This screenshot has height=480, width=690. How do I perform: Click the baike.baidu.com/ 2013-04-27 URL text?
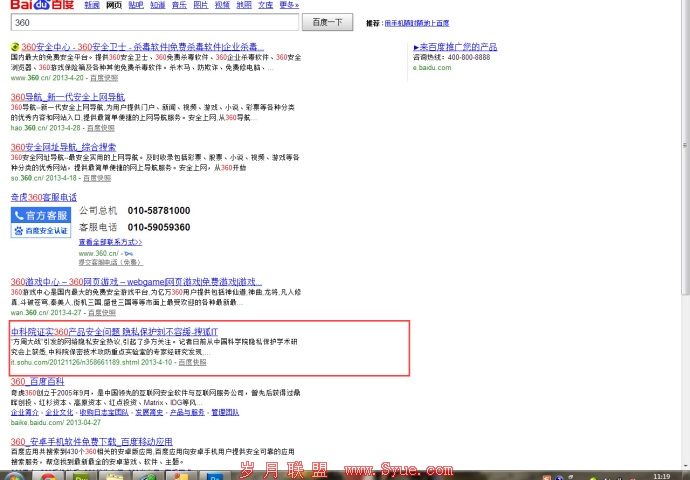coord(56,422)
